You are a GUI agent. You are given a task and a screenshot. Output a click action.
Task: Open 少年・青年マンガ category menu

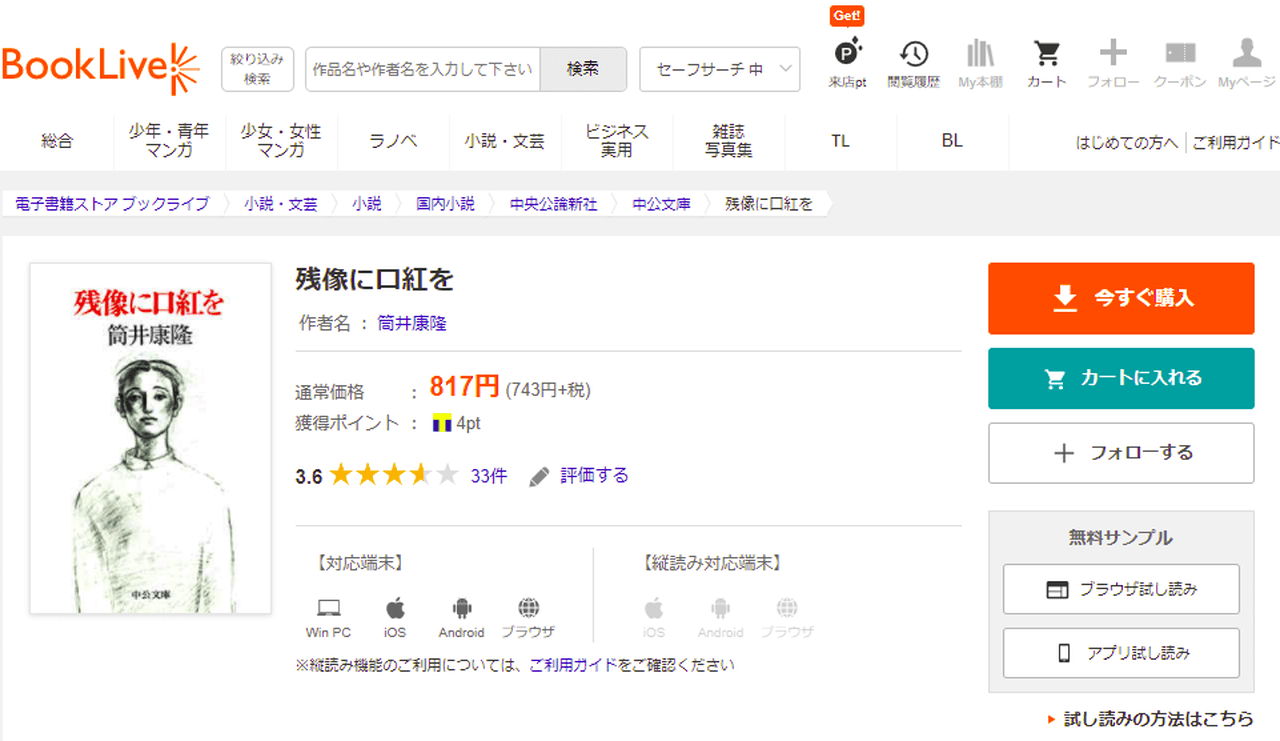click(x=169, y=141)
